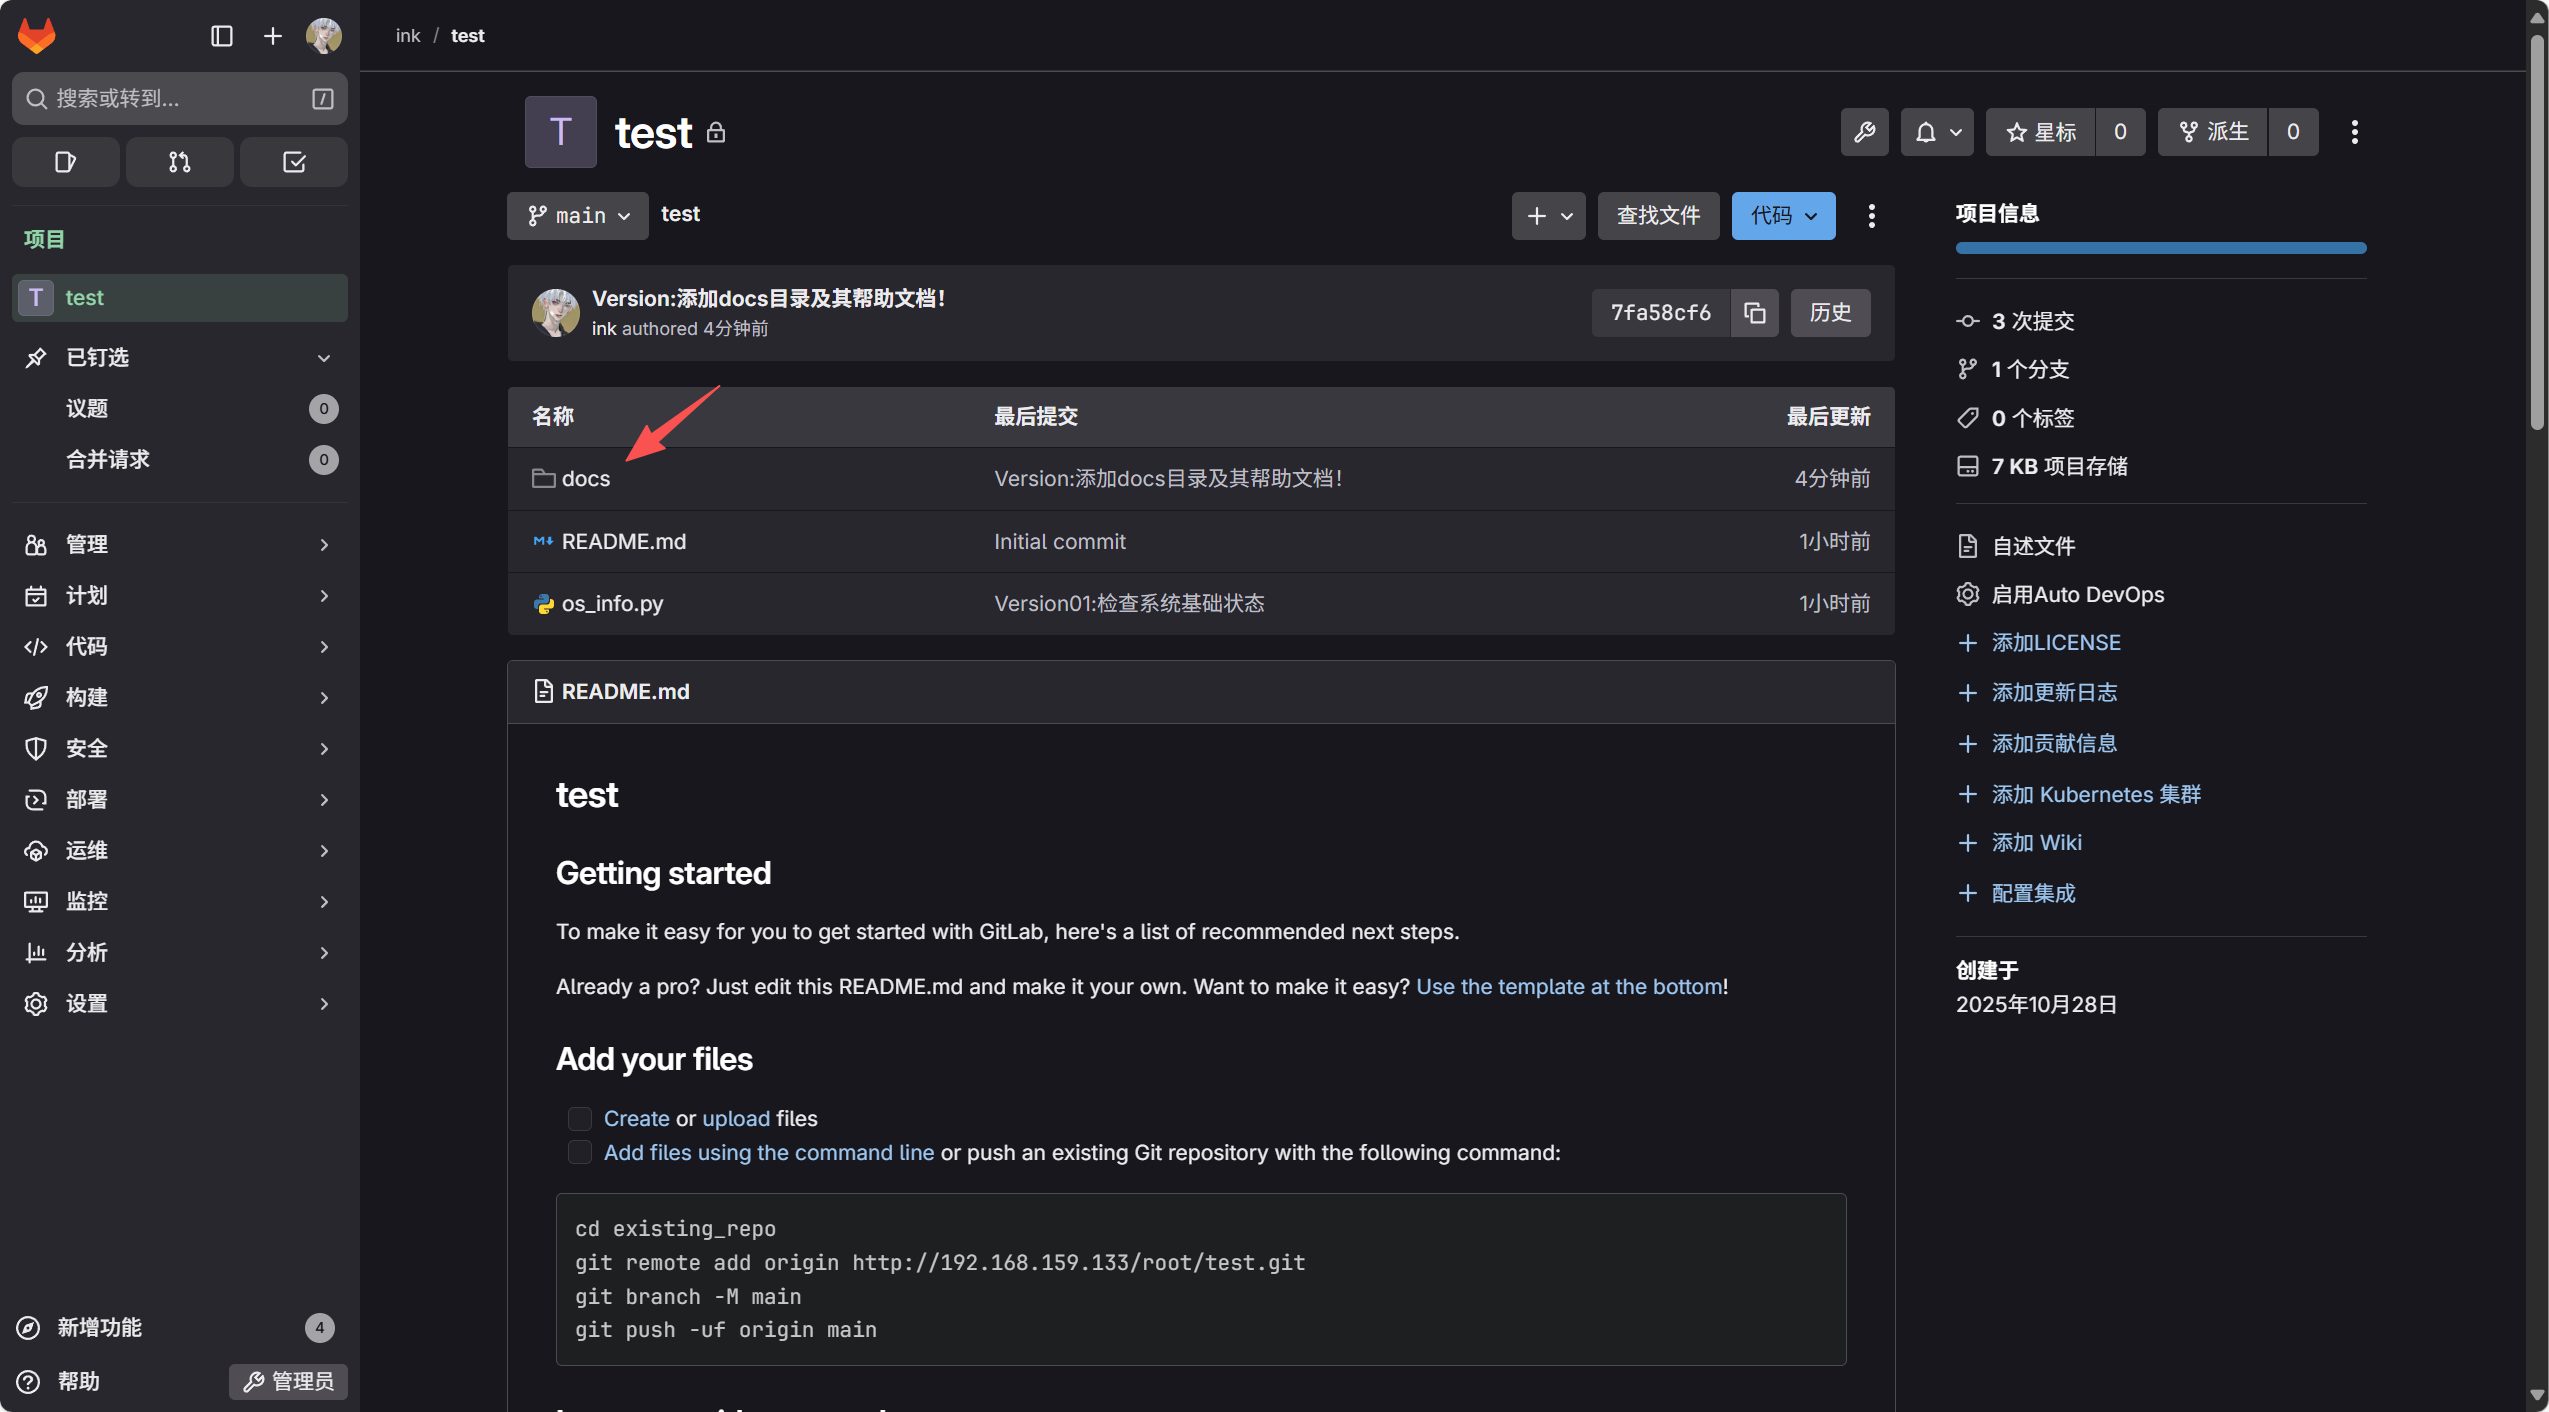The height and width of the screenshot is (1412, 2549).
Task: Star the project with 星标 button
Action: click(2040, 132)
